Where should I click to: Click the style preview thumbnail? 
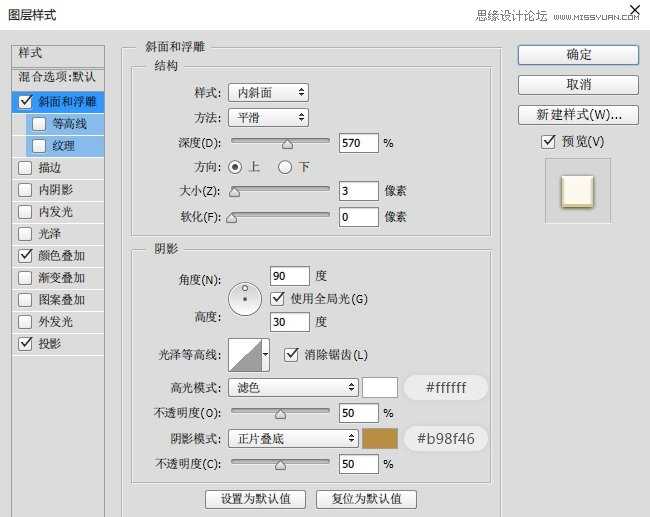(578, 190)
